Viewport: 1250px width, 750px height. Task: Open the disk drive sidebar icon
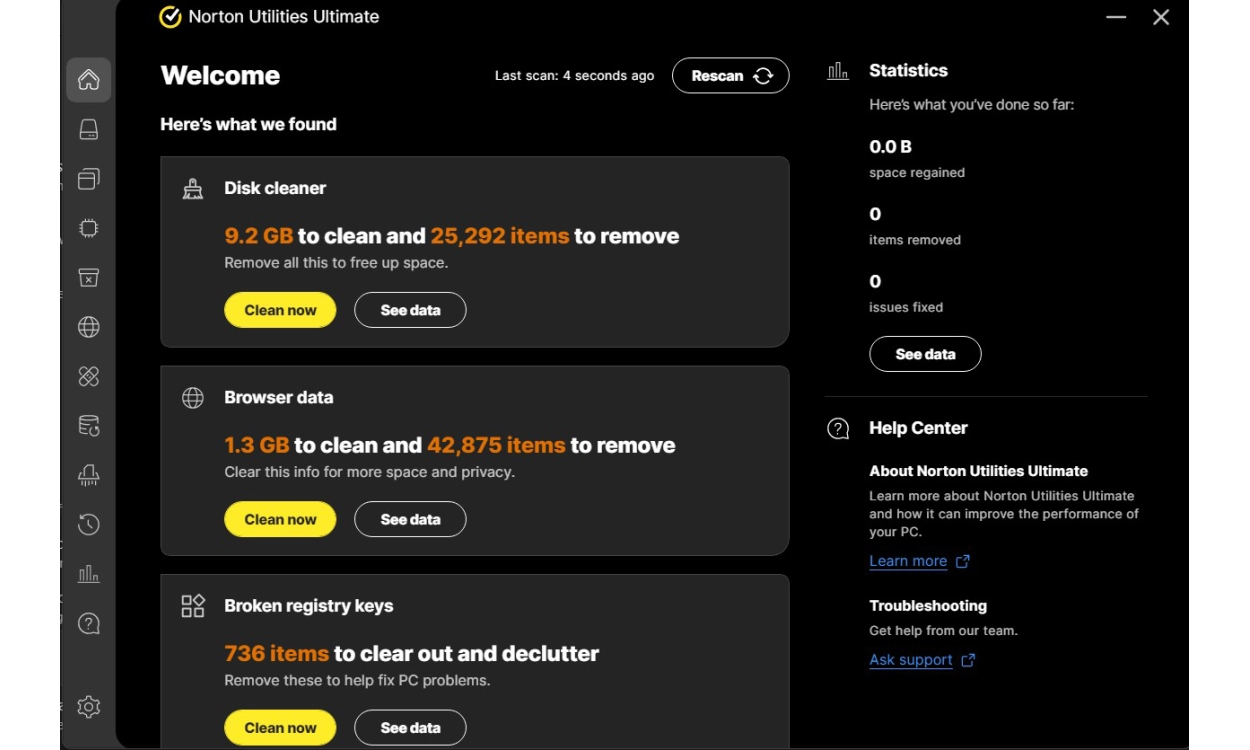pyautogui.click(x=89, y=130)
